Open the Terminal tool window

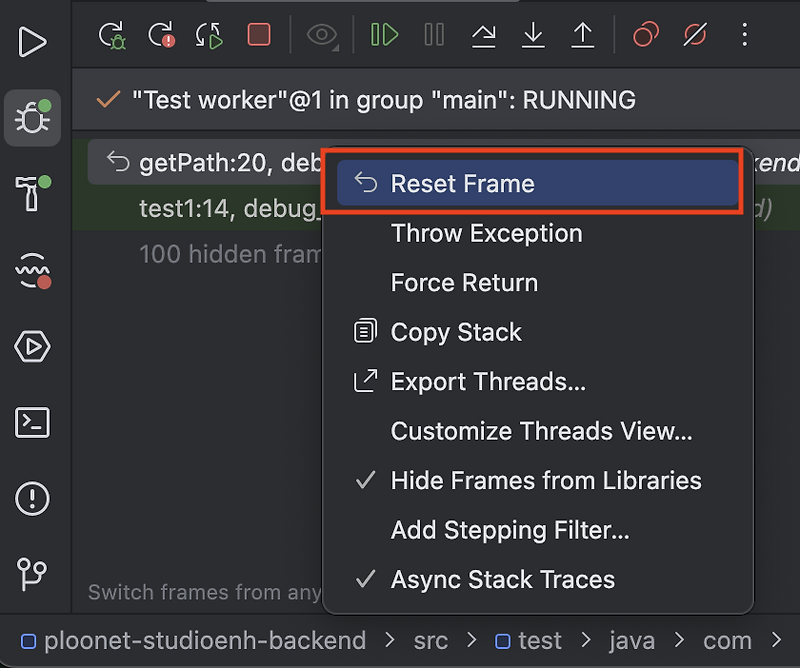(33, 423)
